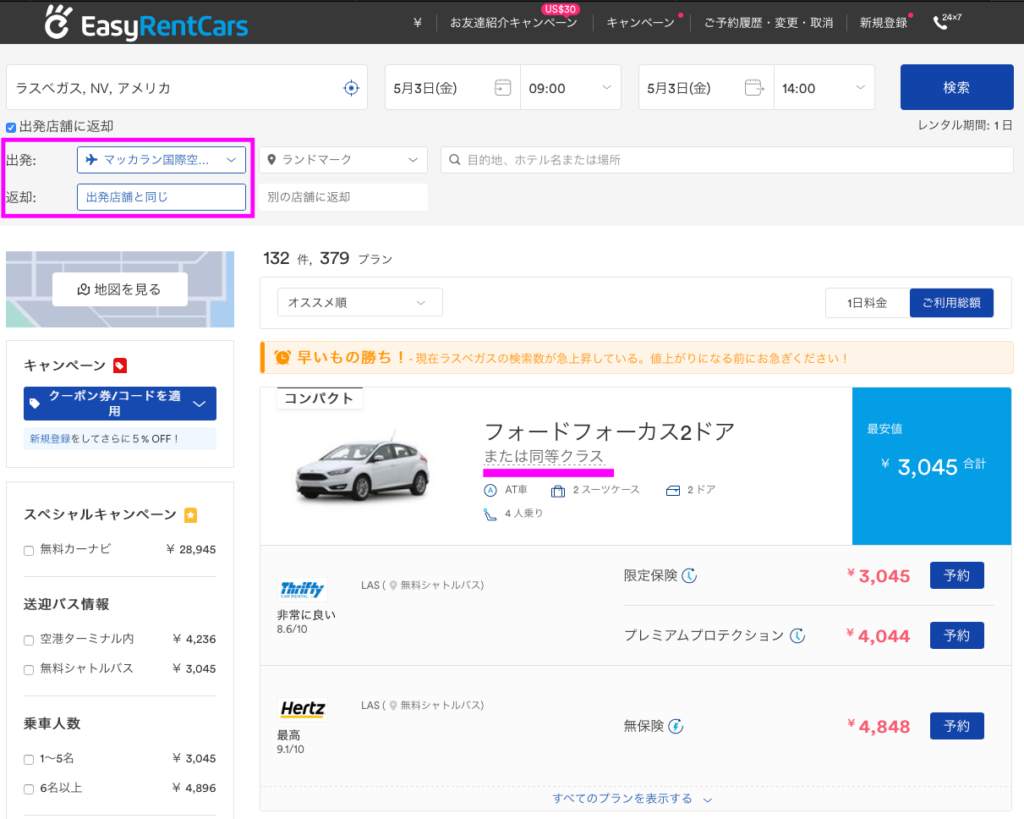The image size is (1024, 819).
Task: Open the ランドマーク dropdown
Action: point(343,160)
